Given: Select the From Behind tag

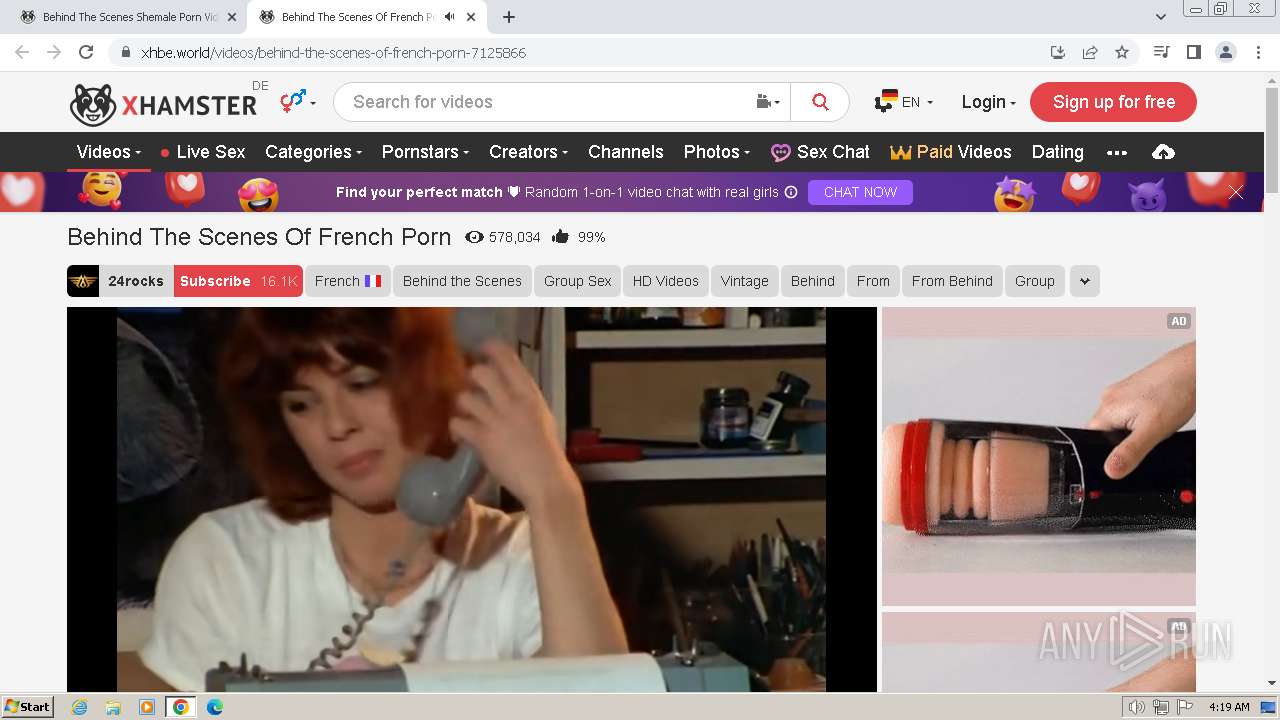Looking at the screenshot, I should coord(952,281).
